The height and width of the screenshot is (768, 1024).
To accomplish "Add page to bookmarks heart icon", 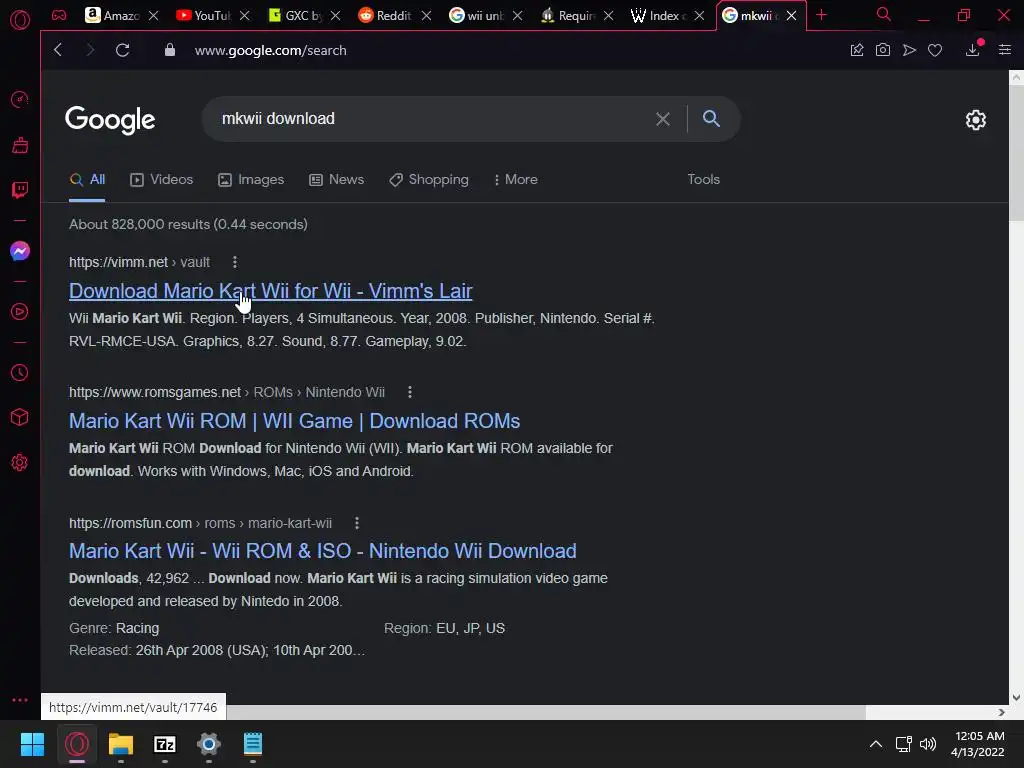I will point(935,50).
